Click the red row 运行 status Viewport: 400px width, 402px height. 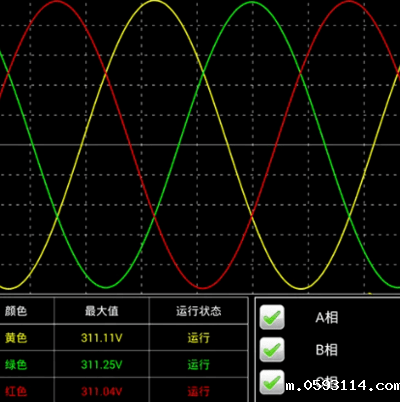click(199, 391)
